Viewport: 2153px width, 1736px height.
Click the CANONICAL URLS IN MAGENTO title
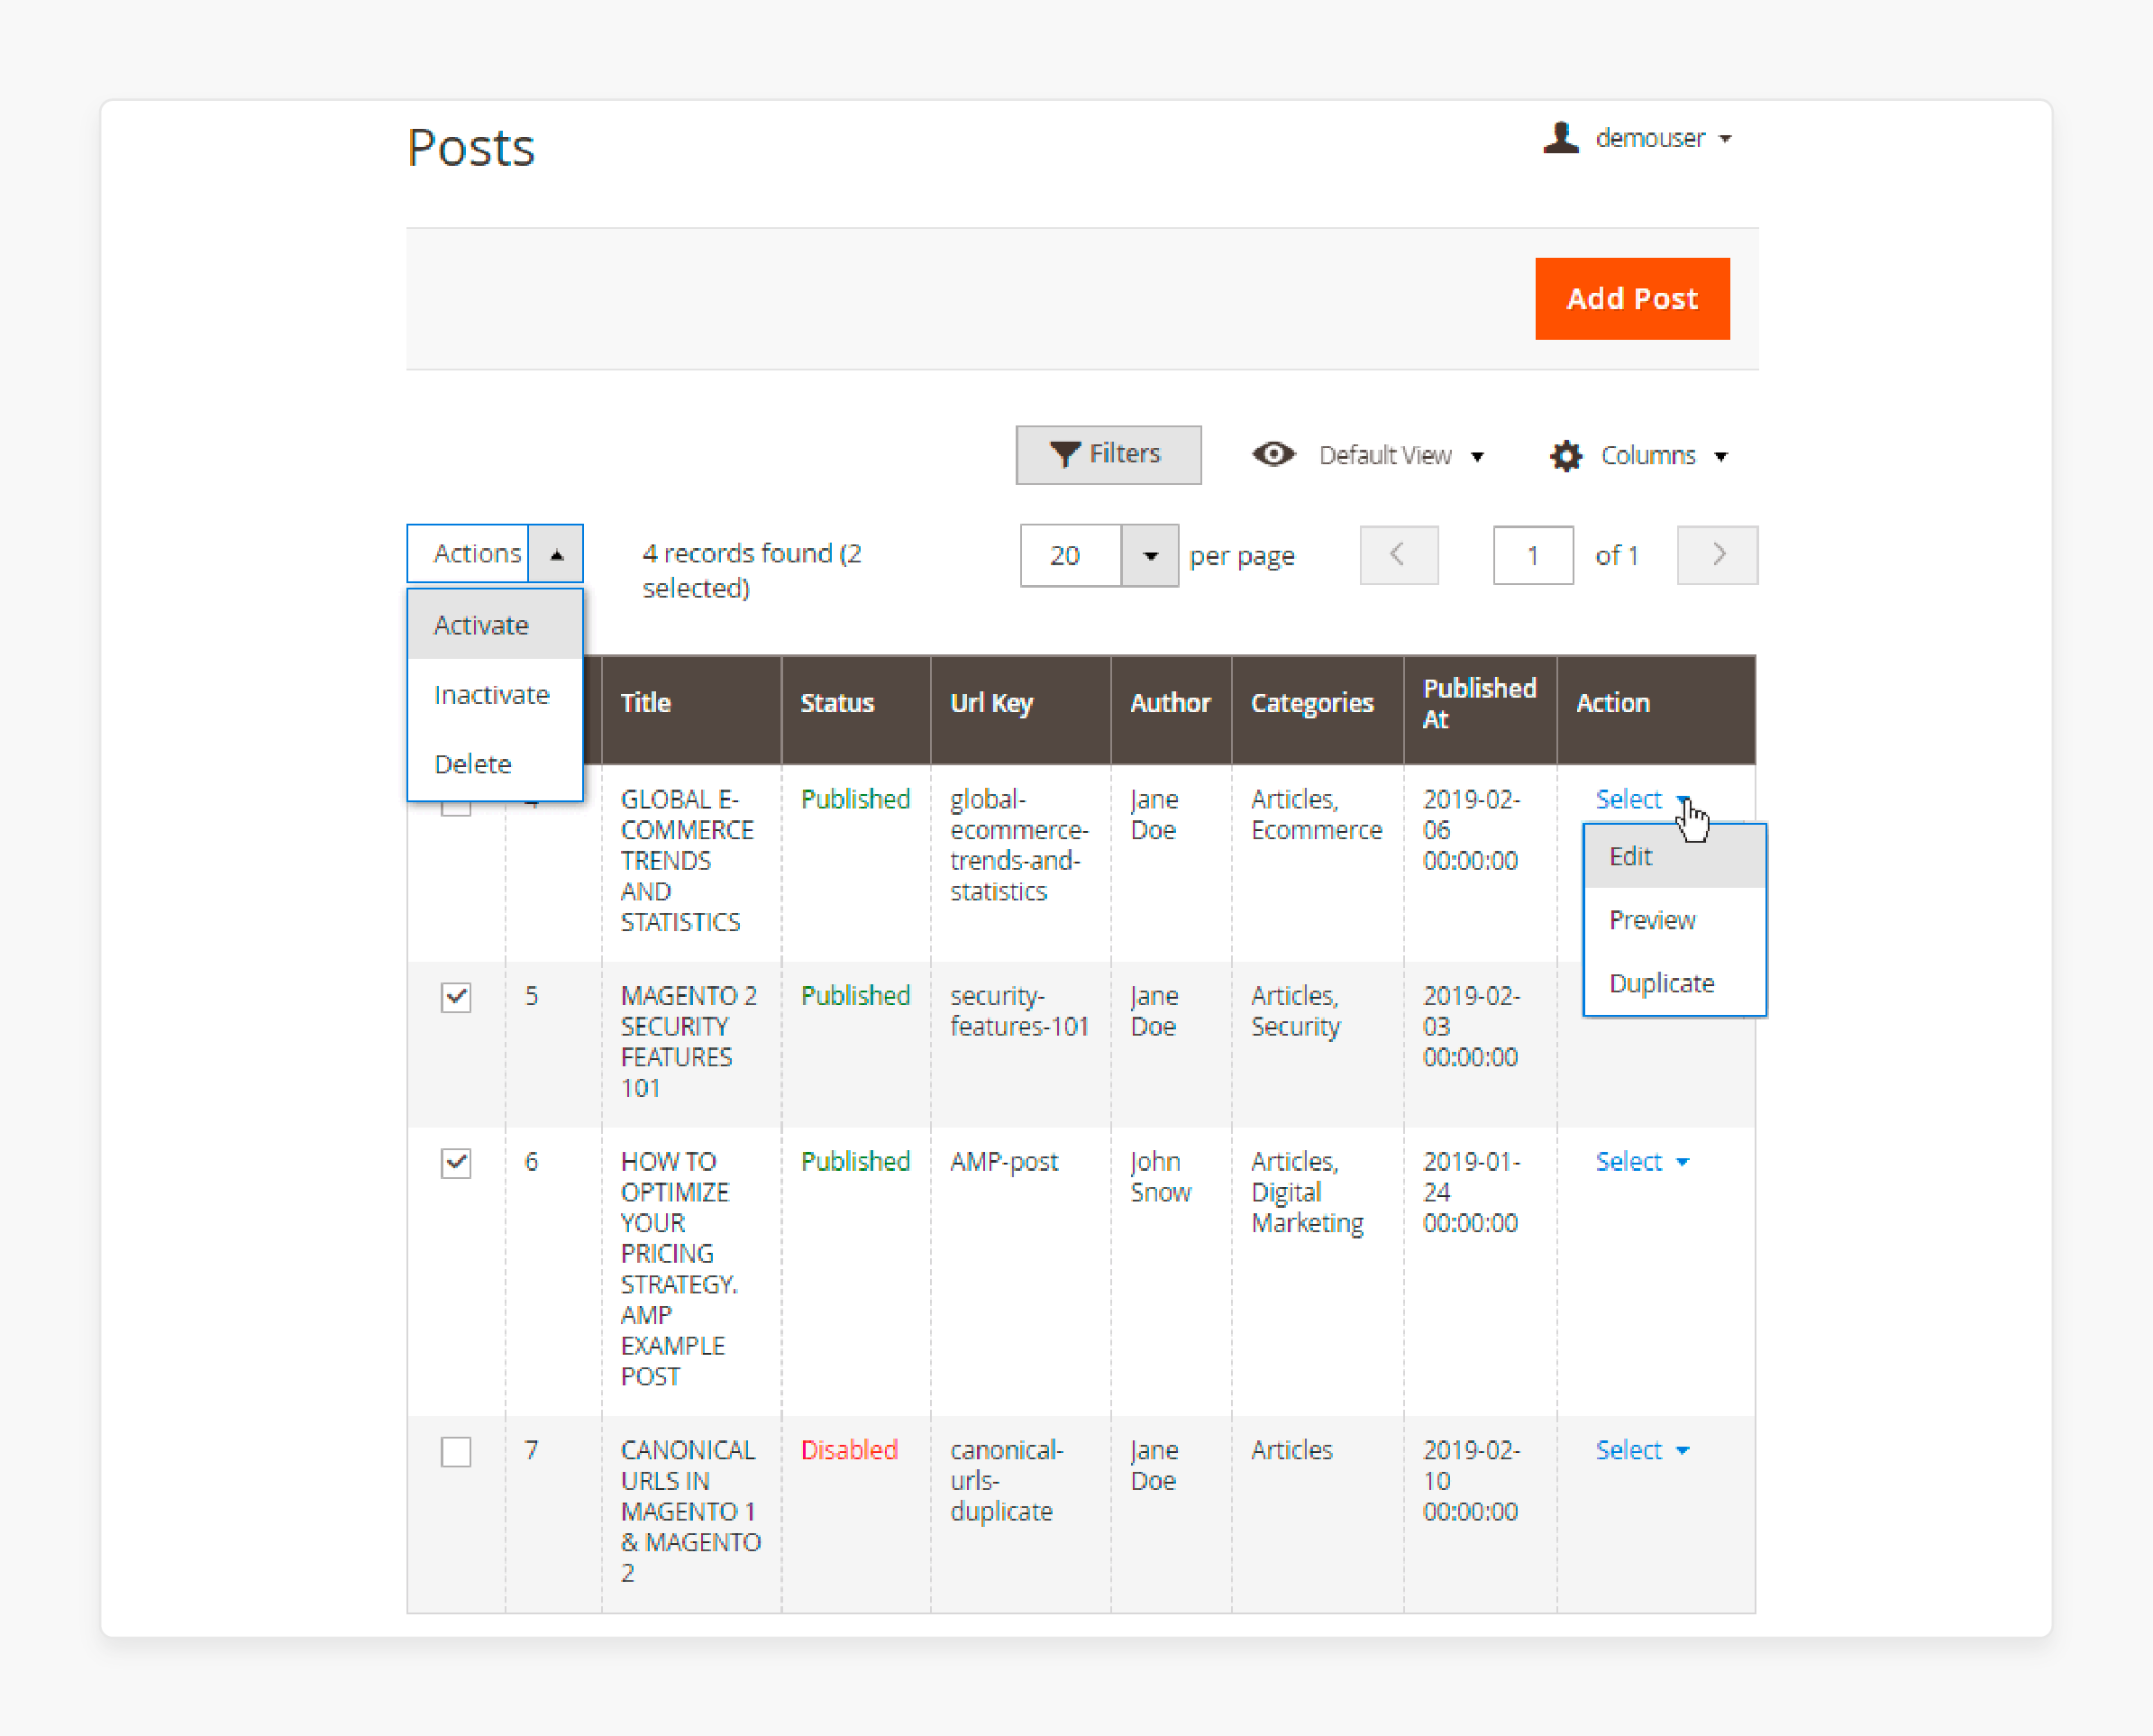[690, 1511]
